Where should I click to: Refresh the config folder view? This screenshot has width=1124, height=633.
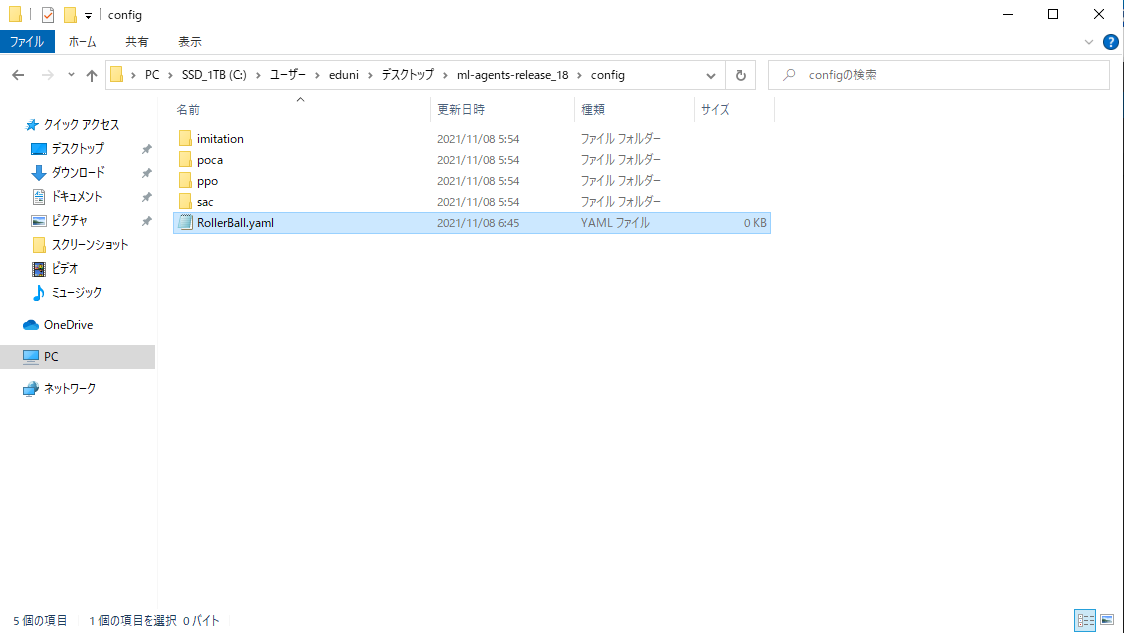point(740,75)
